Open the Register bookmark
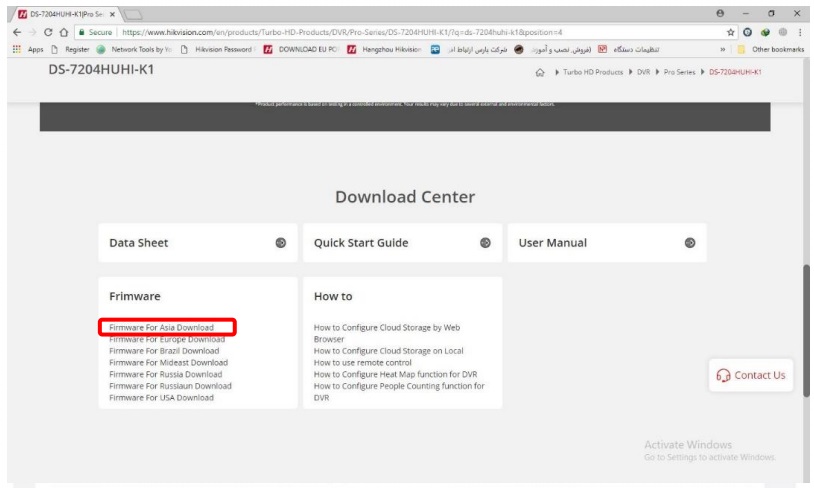Viewport: 814px width, 488px height. point(70,49)
